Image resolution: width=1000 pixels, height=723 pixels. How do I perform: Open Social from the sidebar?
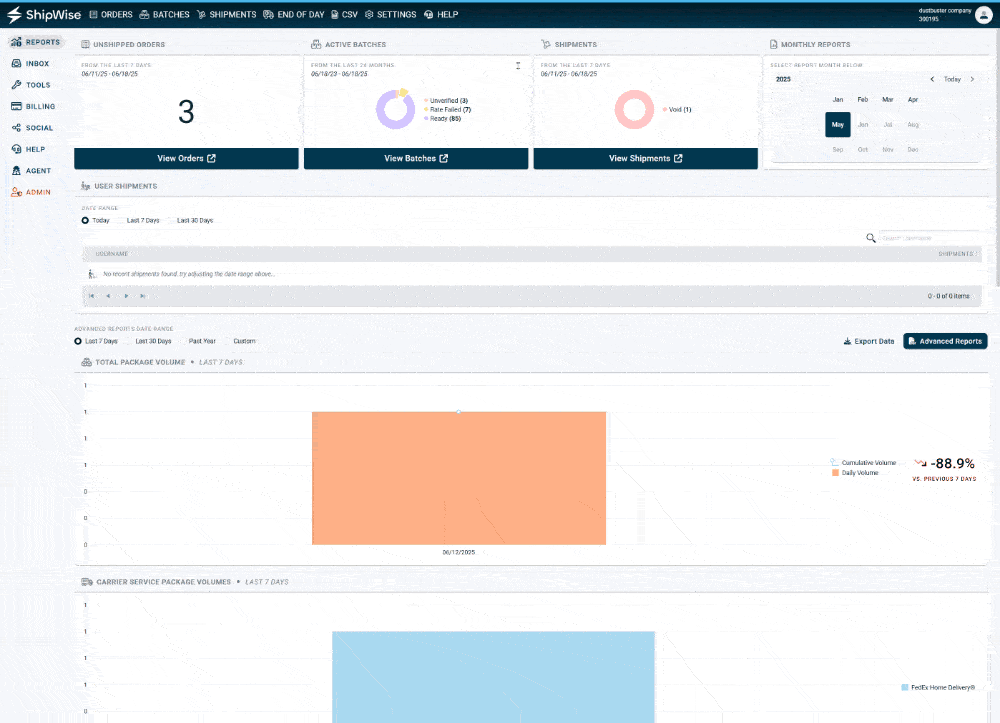pyautogui.click(x=32, y=128)
